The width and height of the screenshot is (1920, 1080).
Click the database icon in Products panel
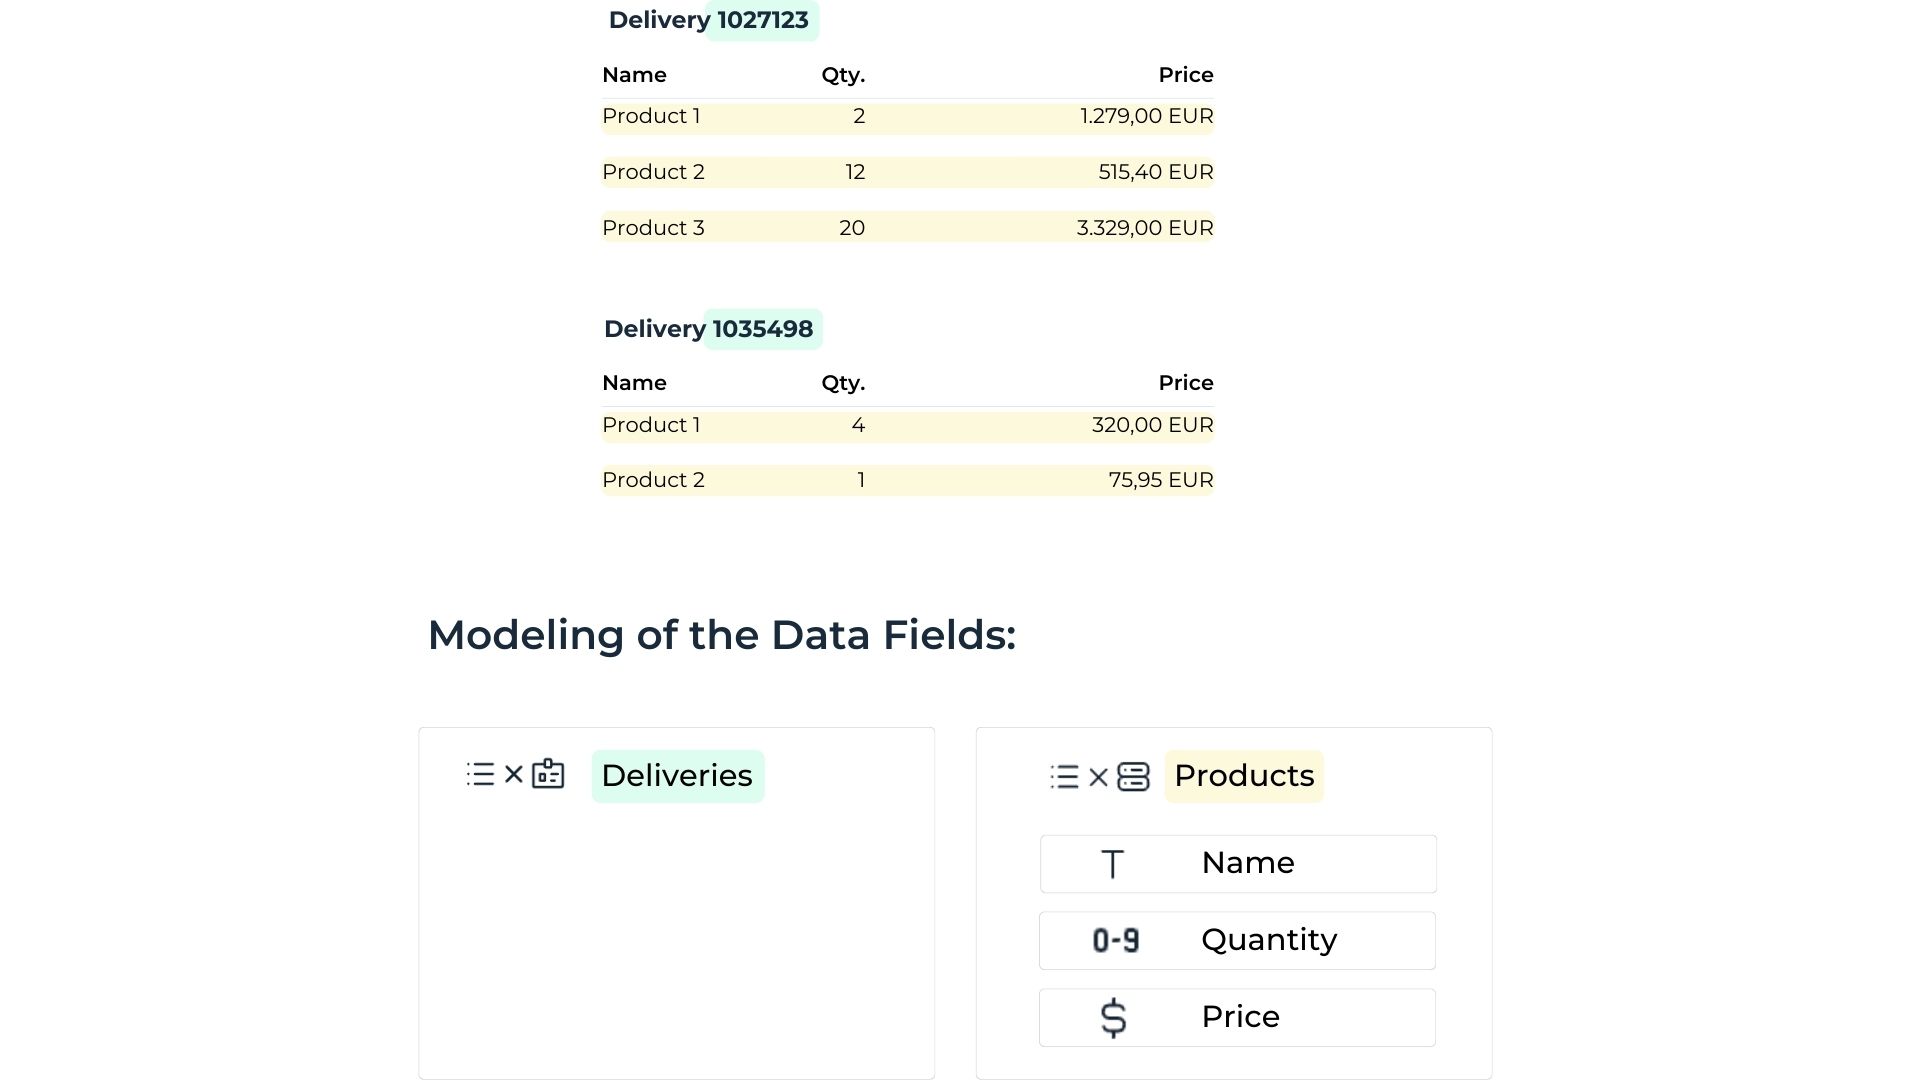coord(1130,775)
